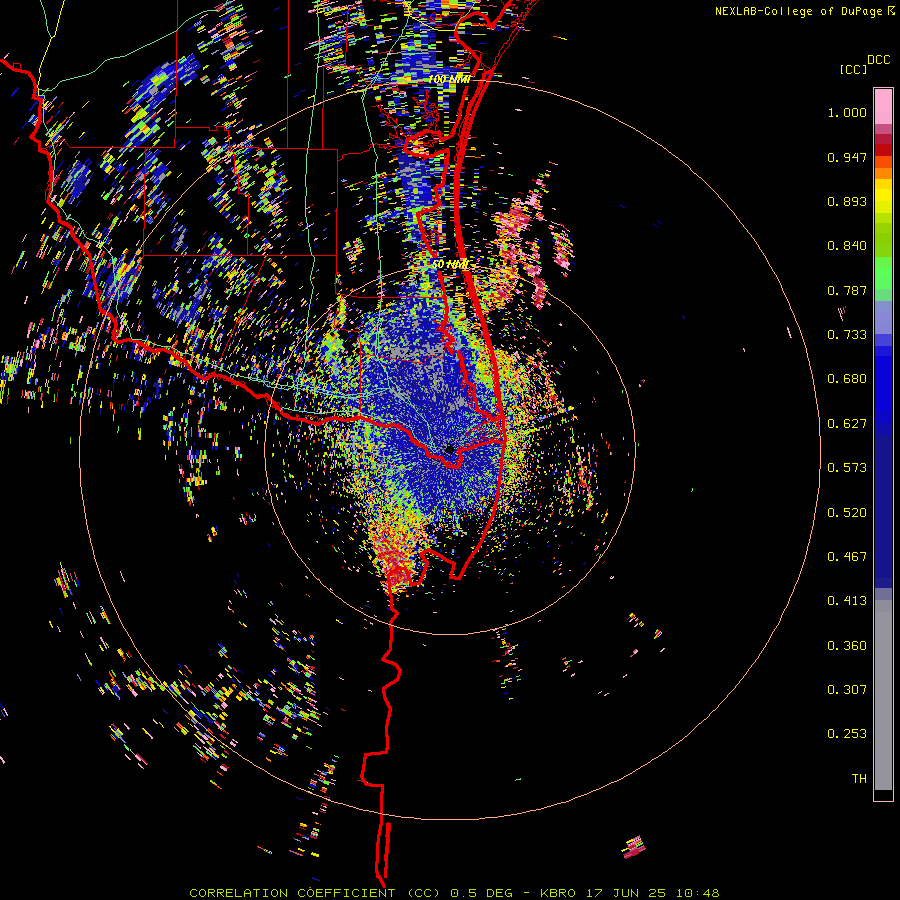
Task: Click the 50 NMI range ring label
Action: [451, 265]
